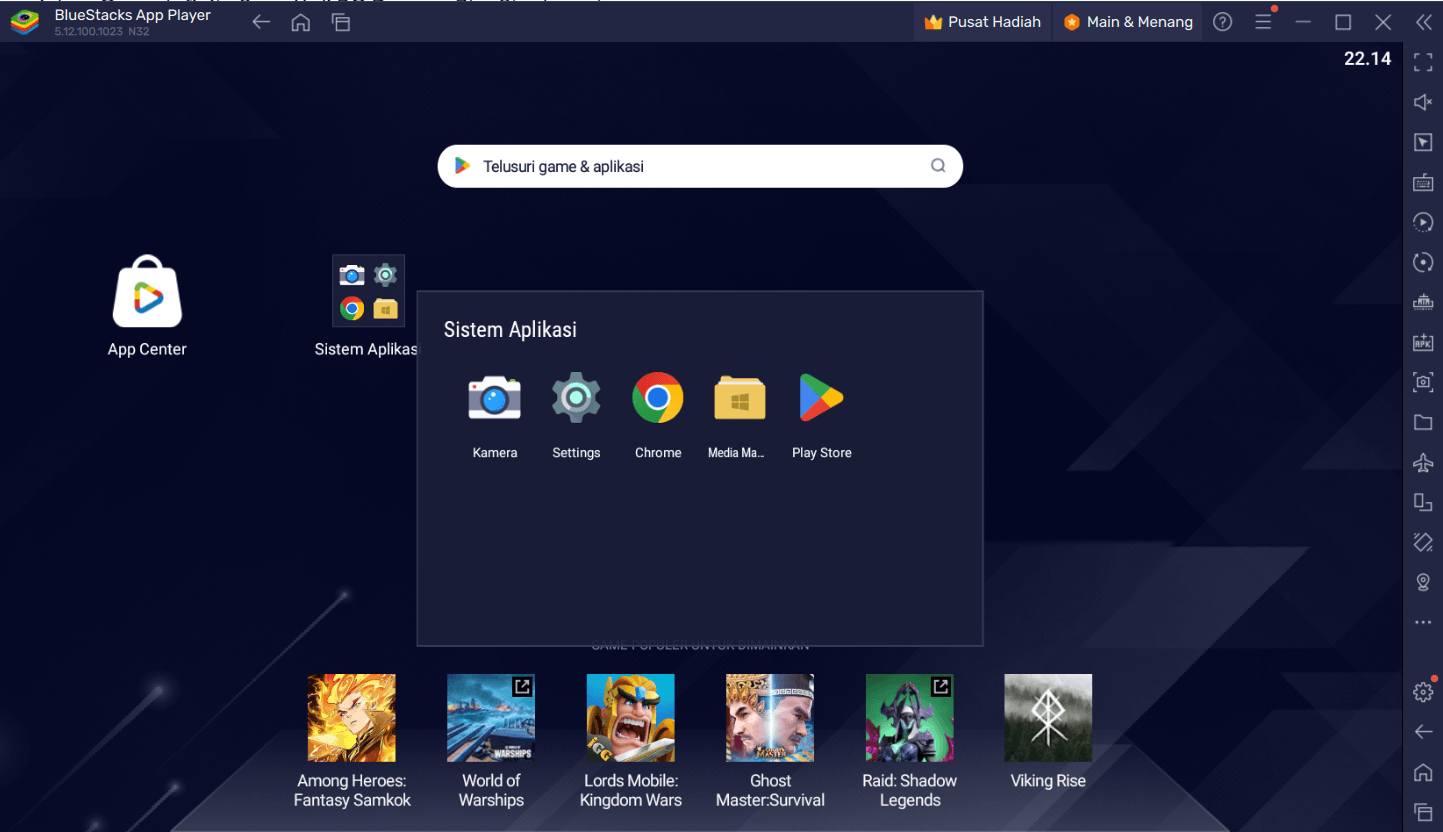Open the Settings app in Sistem Aplikasi
This screenshot has height=832, width=1443.
point(576,398)
